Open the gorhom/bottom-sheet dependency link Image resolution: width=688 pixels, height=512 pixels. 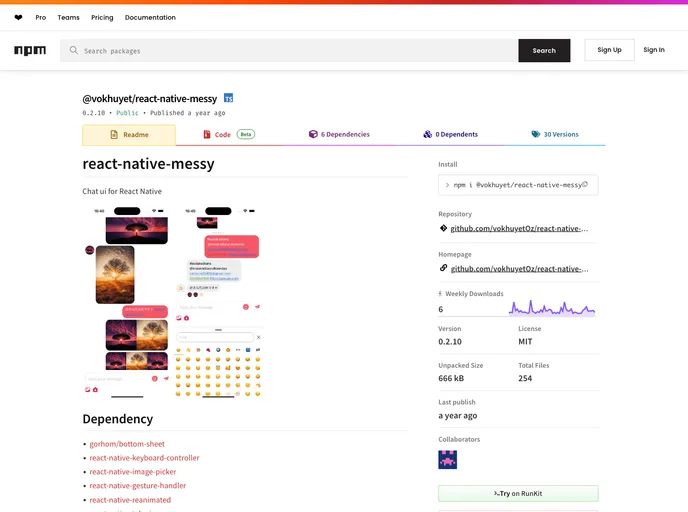(127, 444)
